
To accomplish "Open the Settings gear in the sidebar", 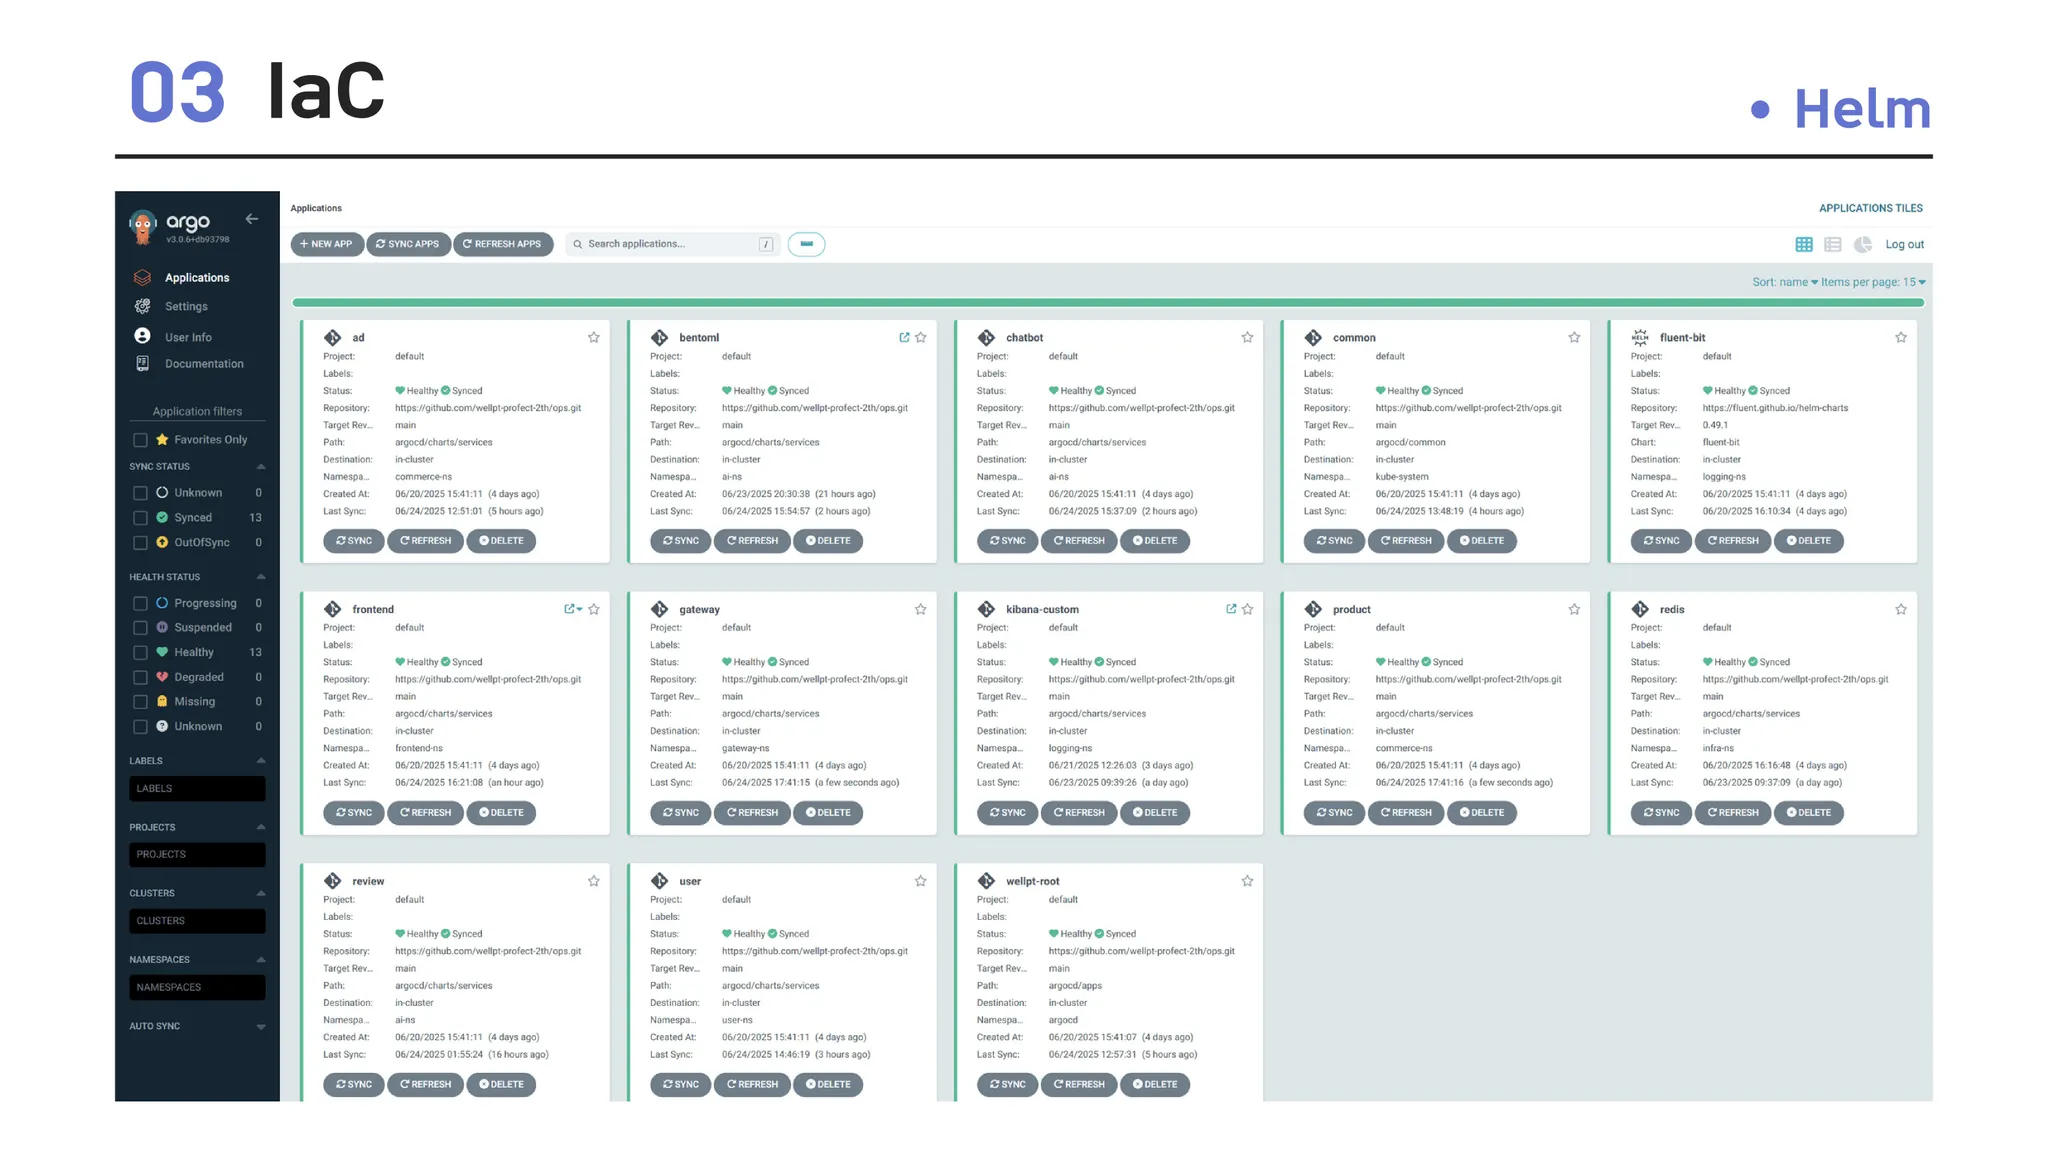I will 143,306.
